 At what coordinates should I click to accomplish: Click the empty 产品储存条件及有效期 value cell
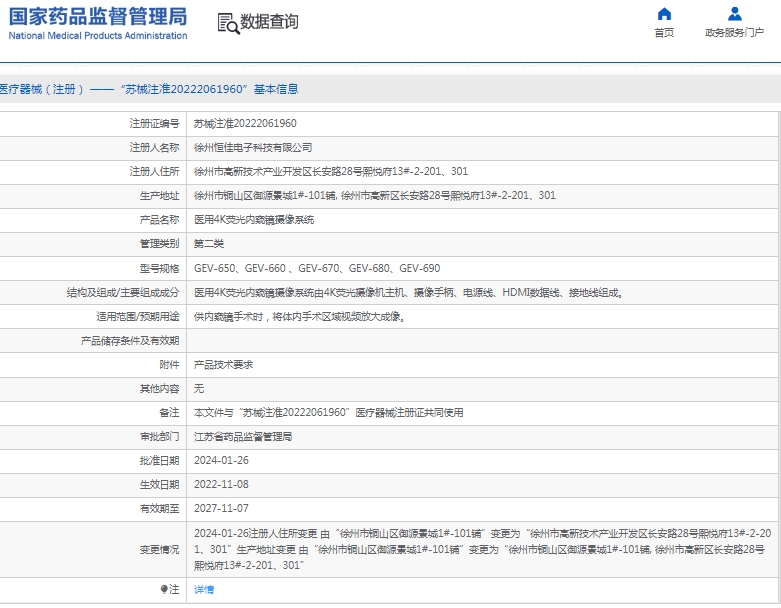pyautogui.click(x=484, y=341)
